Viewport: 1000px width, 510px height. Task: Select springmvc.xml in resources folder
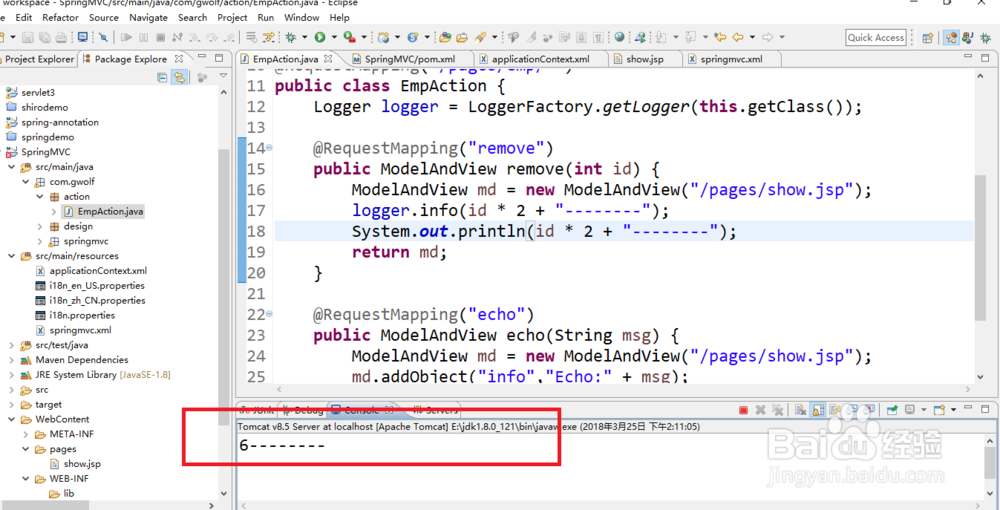click(80, 330)
